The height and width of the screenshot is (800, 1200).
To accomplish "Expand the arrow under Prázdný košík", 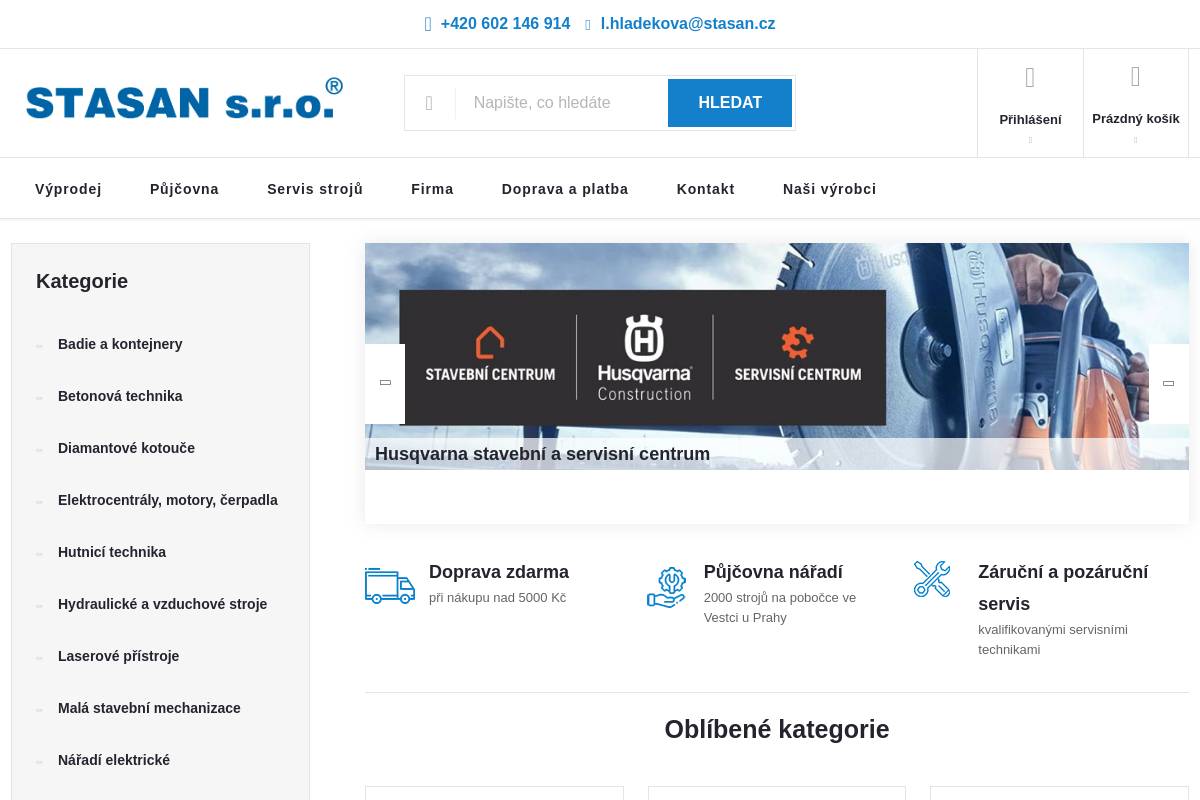I will click(1135, 138).
